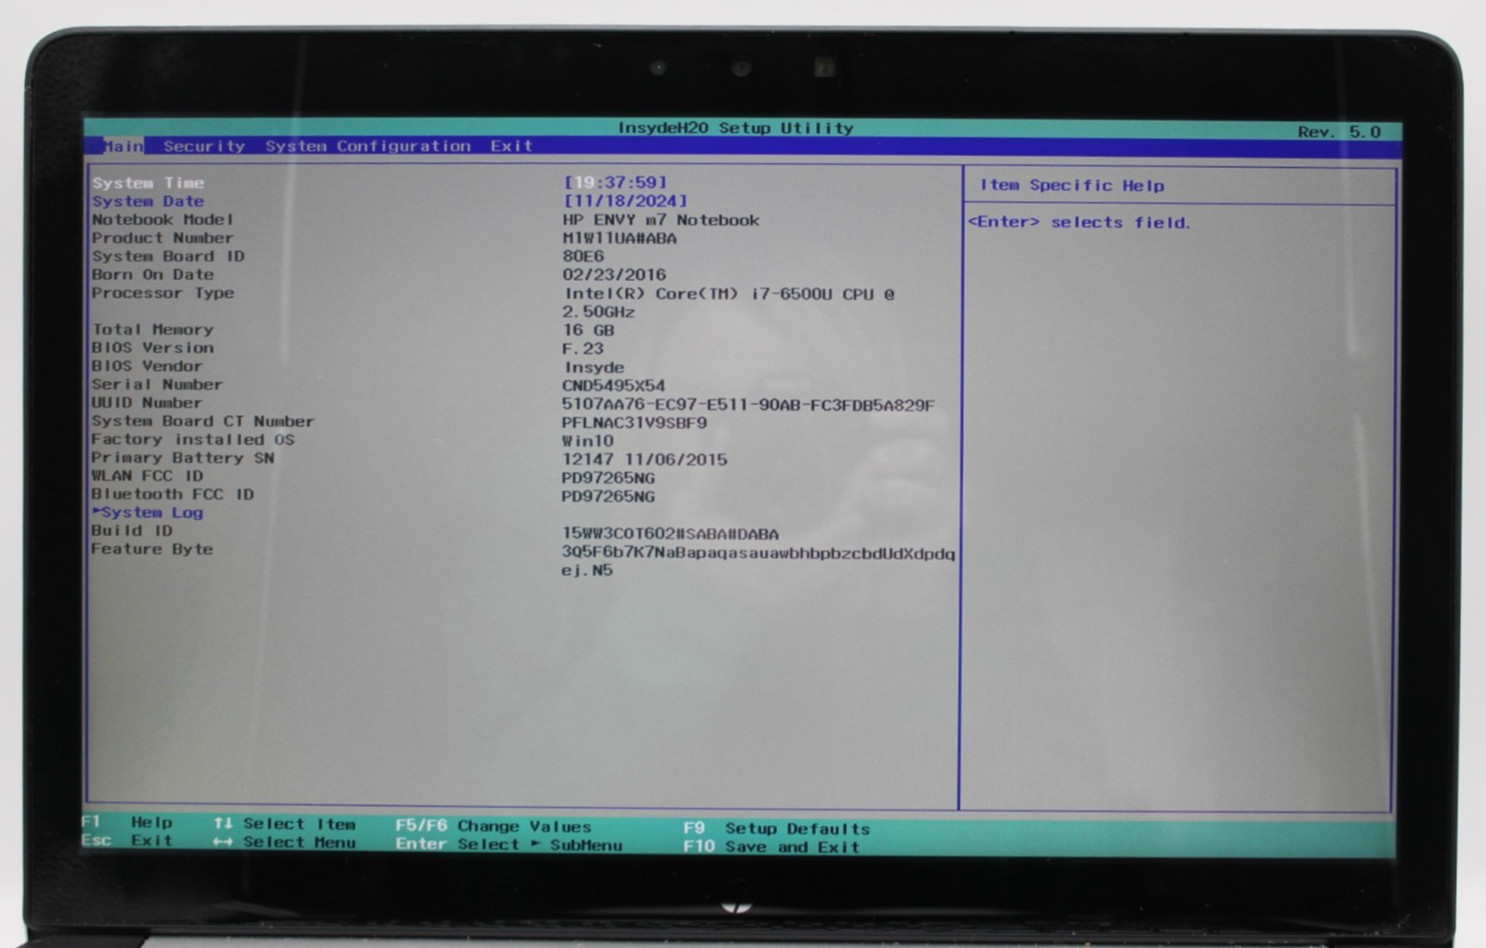
Task: Click product number M1W11UA#ABA
Action: coord(619,239)
